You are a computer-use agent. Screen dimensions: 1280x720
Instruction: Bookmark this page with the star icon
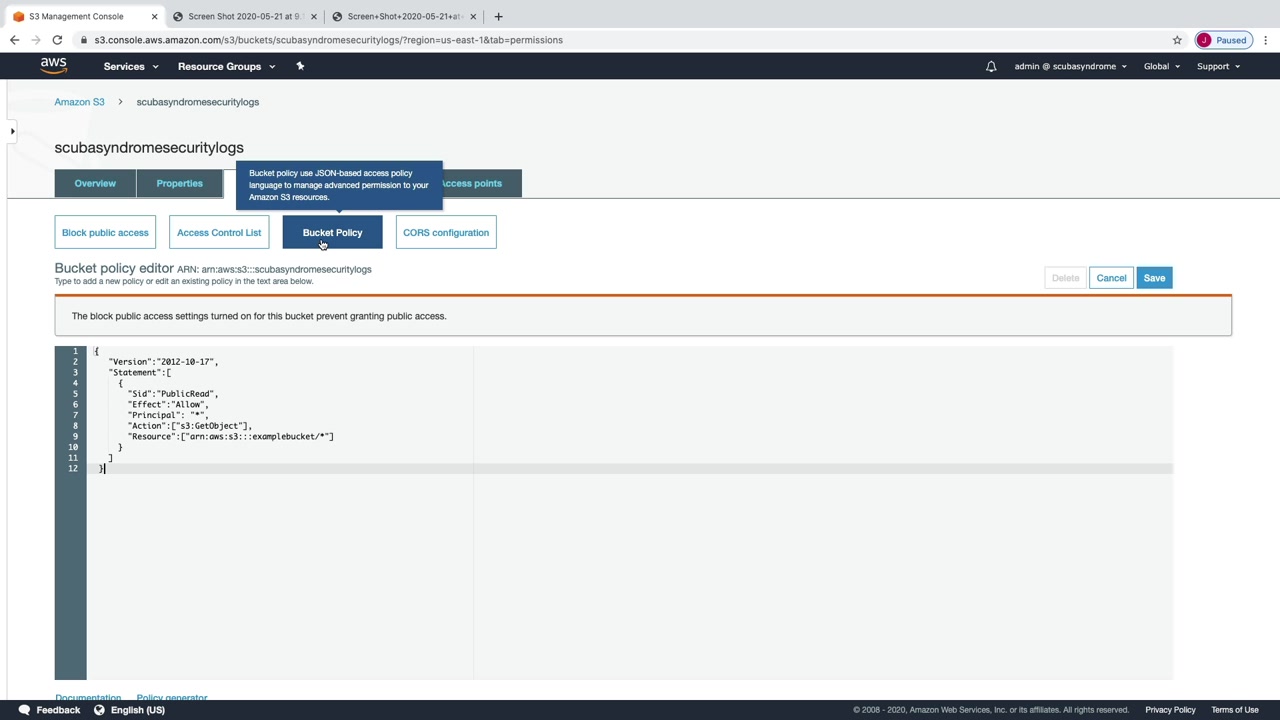1177,40
